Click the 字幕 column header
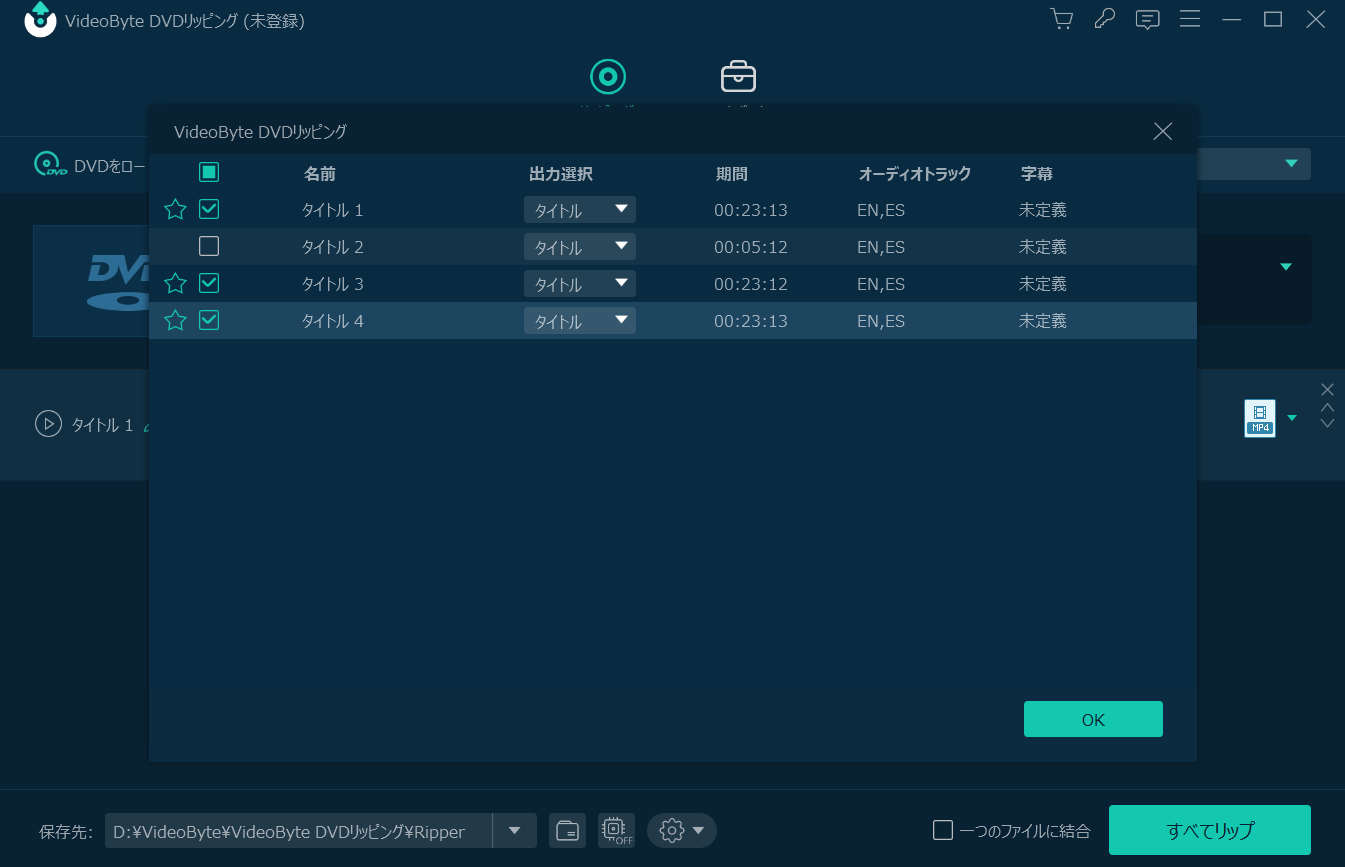 [1036, 173]
